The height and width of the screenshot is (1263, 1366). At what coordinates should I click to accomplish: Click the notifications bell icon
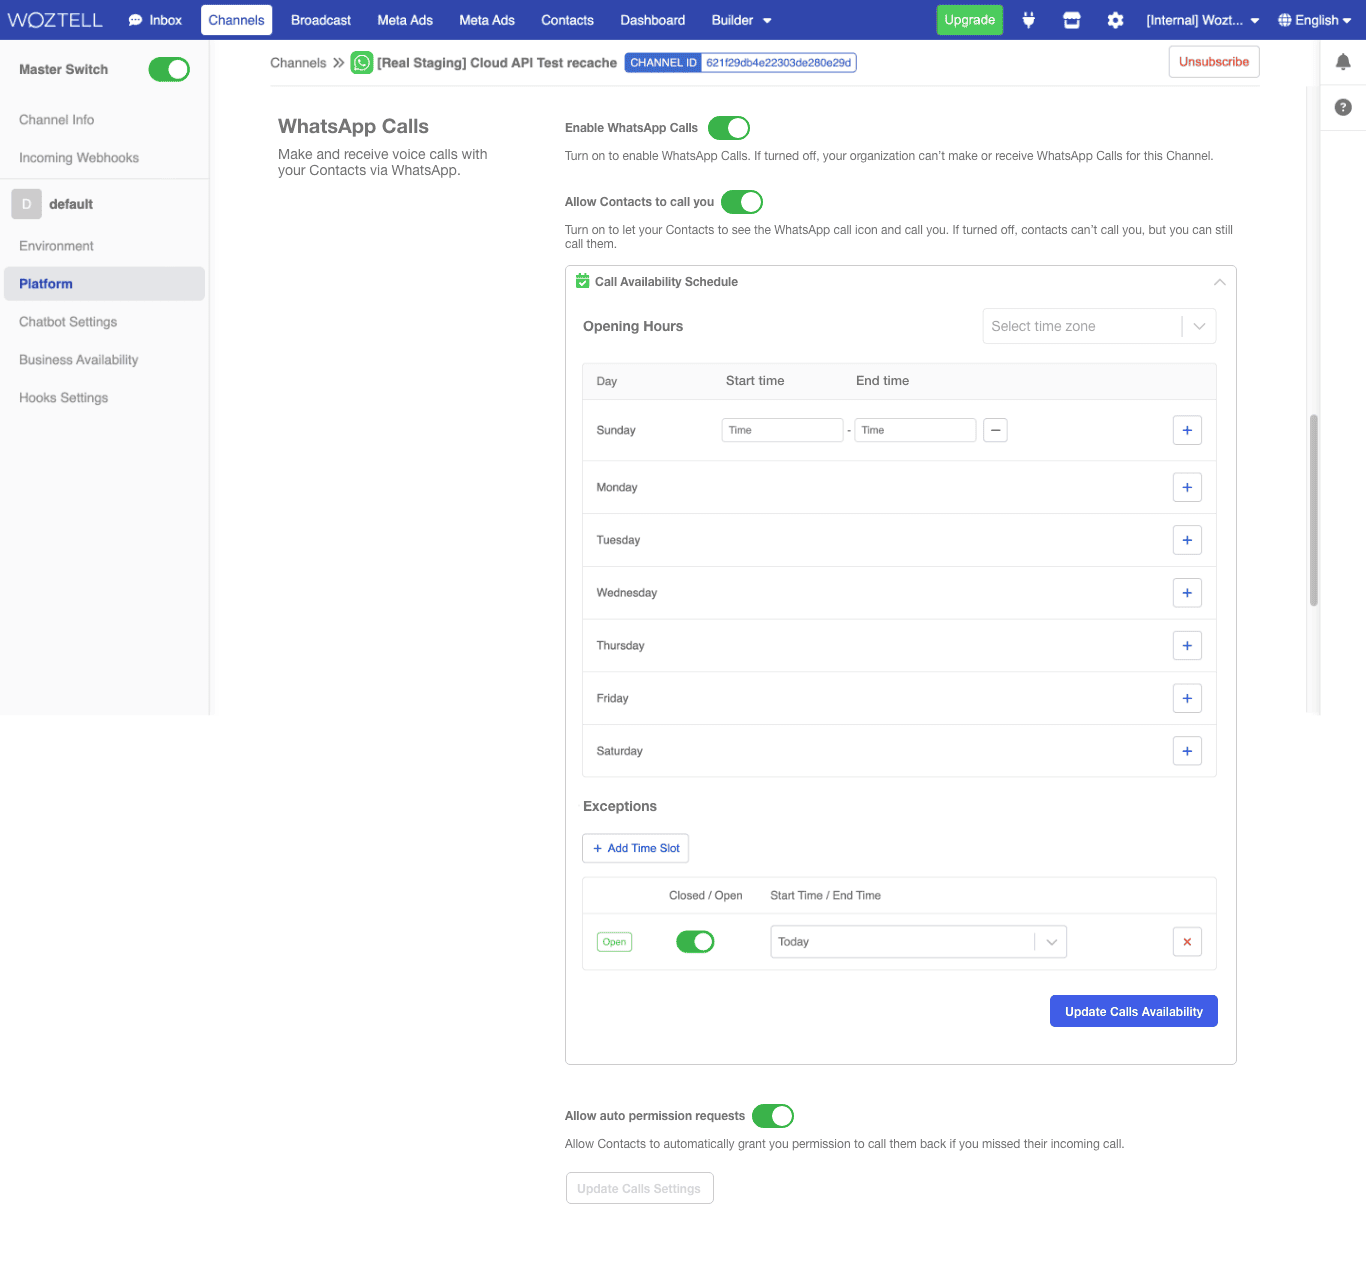1343,62
